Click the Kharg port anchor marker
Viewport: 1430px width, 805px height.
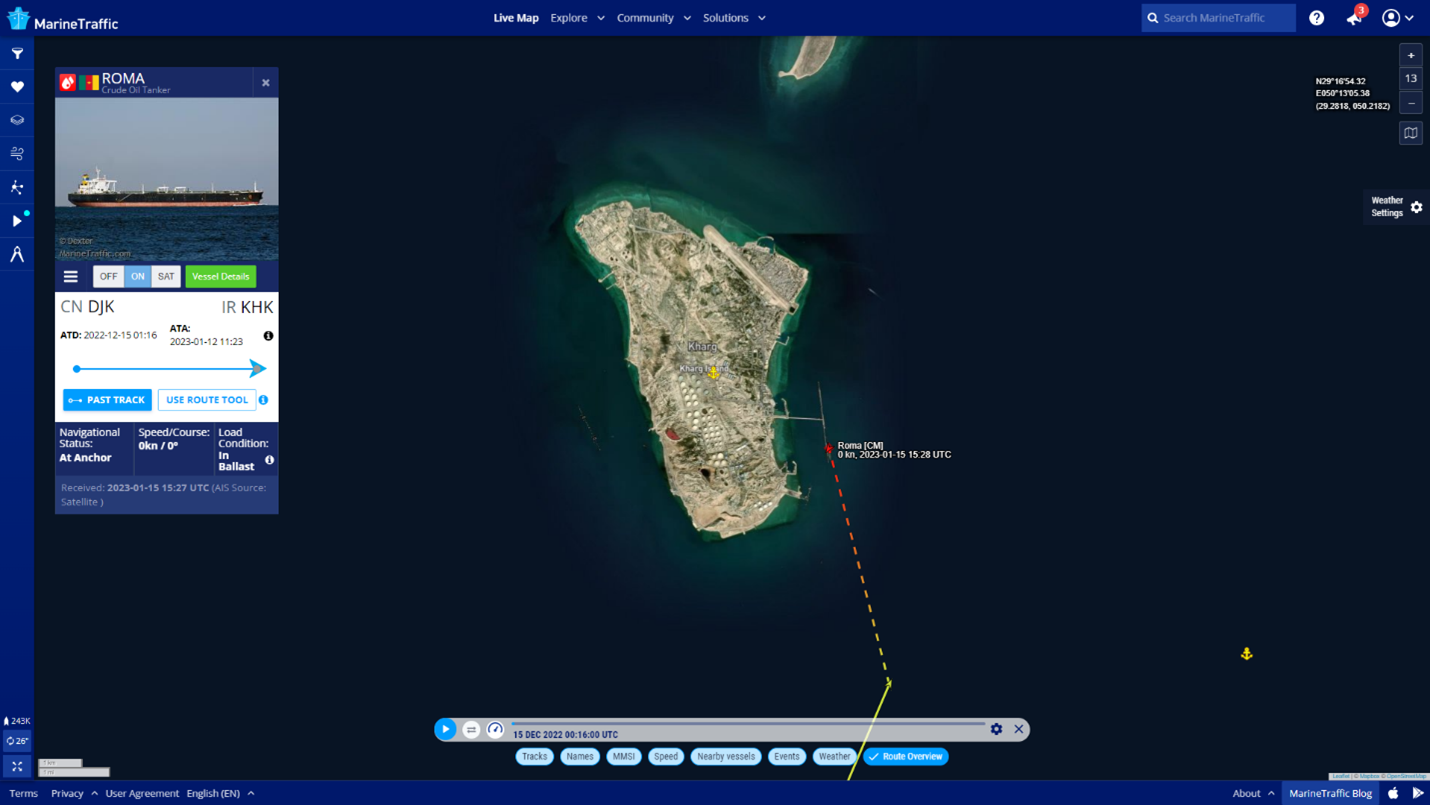[x=714, y=373]
